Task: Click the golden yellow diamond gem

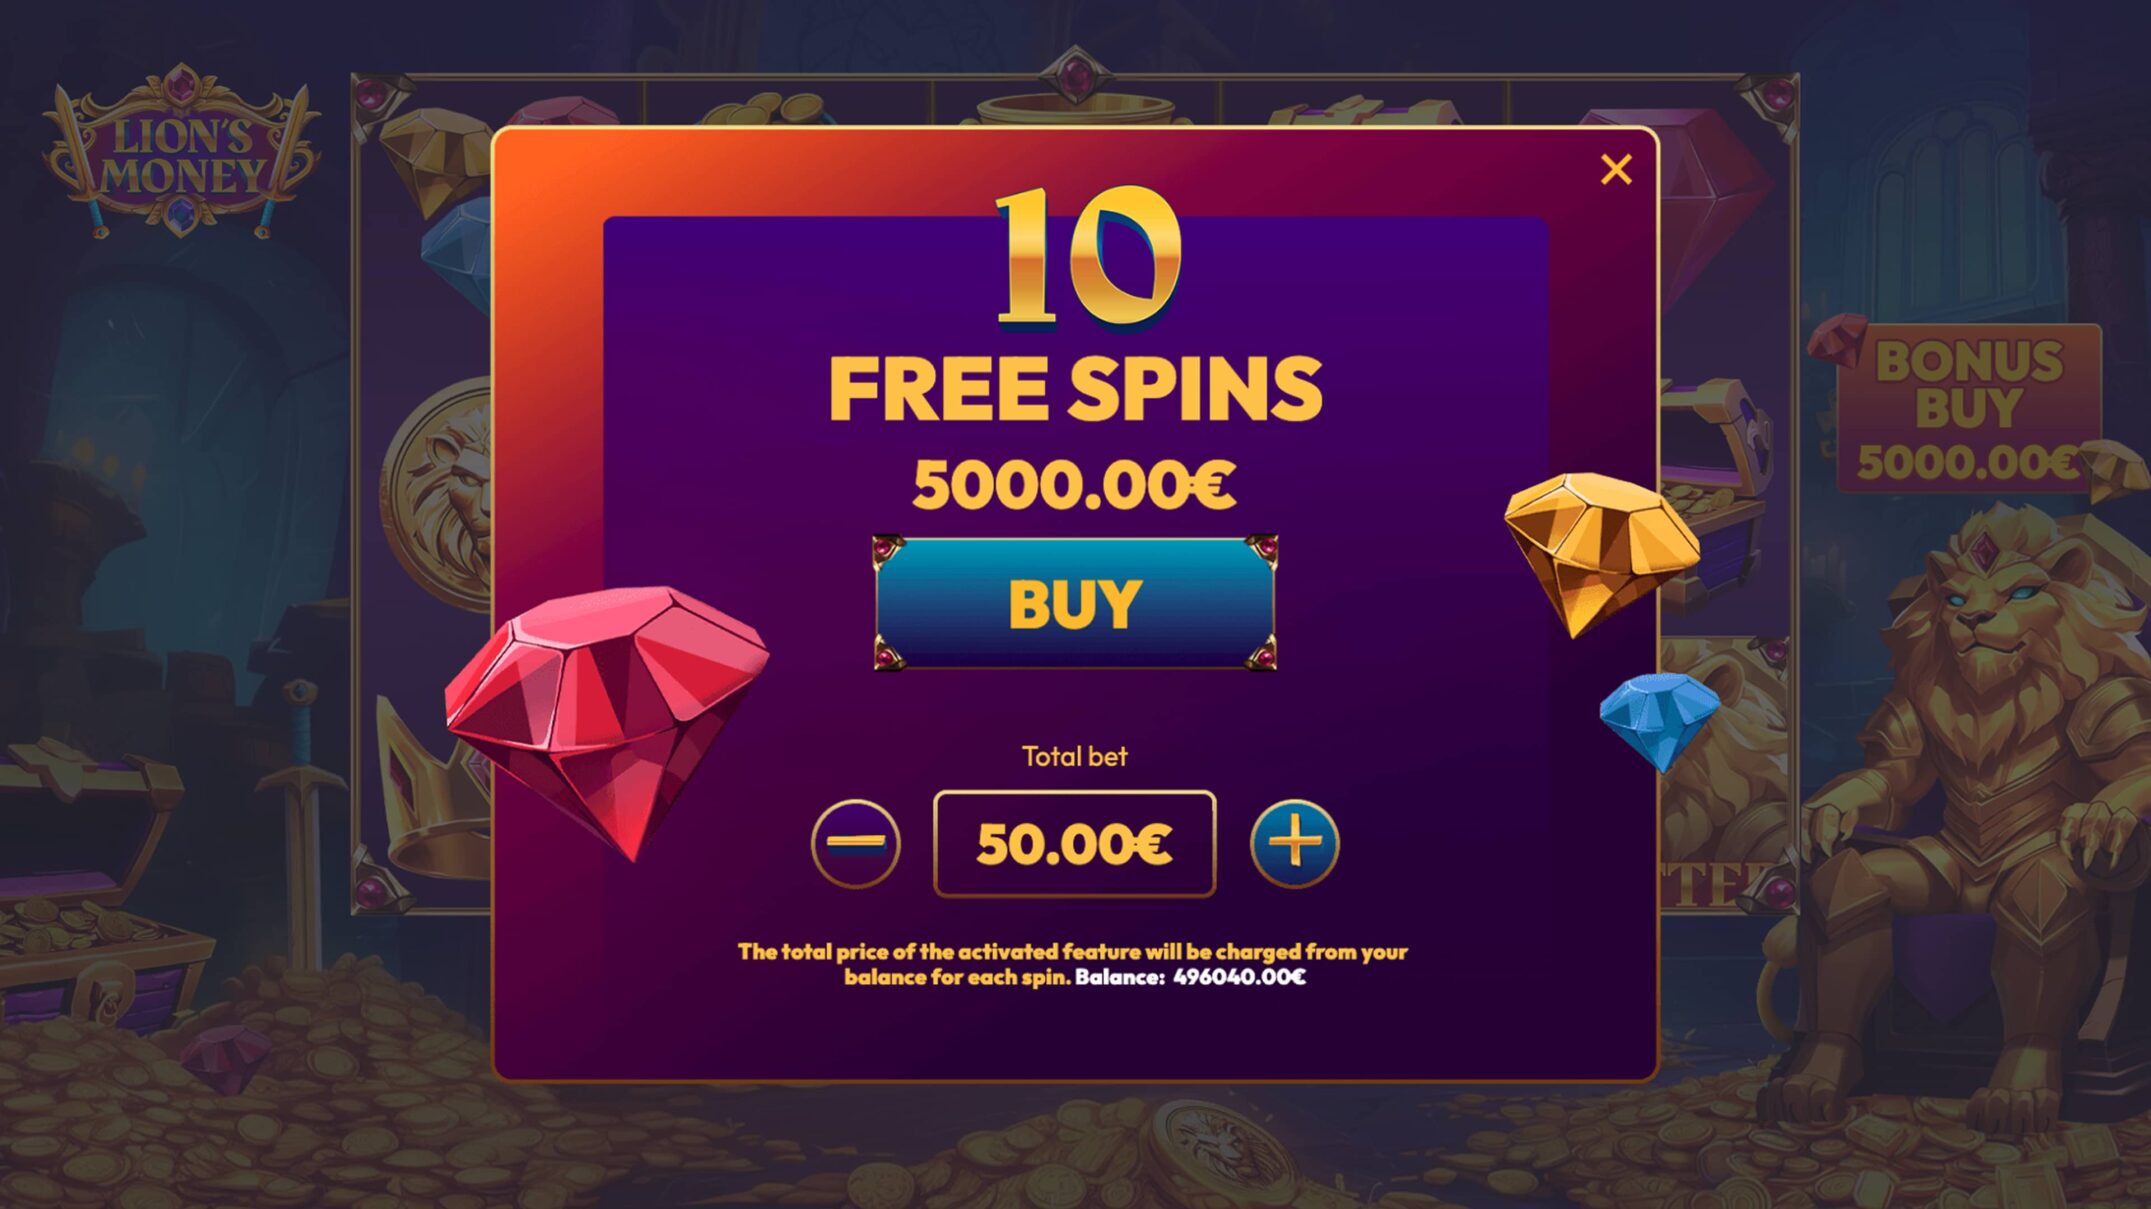Action: (x=1601, y=553)
